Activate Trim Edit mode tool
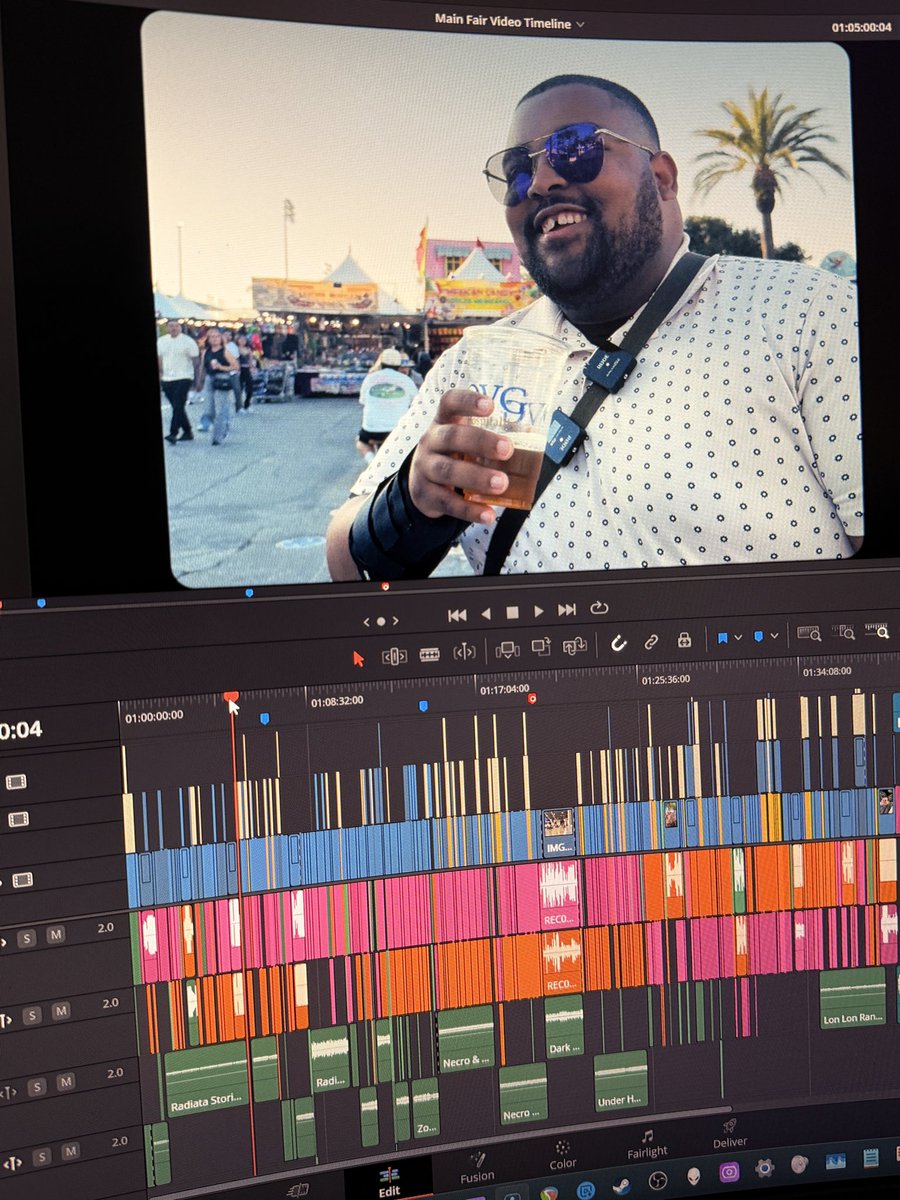Image resolution: width=900 pixels, height=1200 pixels. click(x=394, y=656)
